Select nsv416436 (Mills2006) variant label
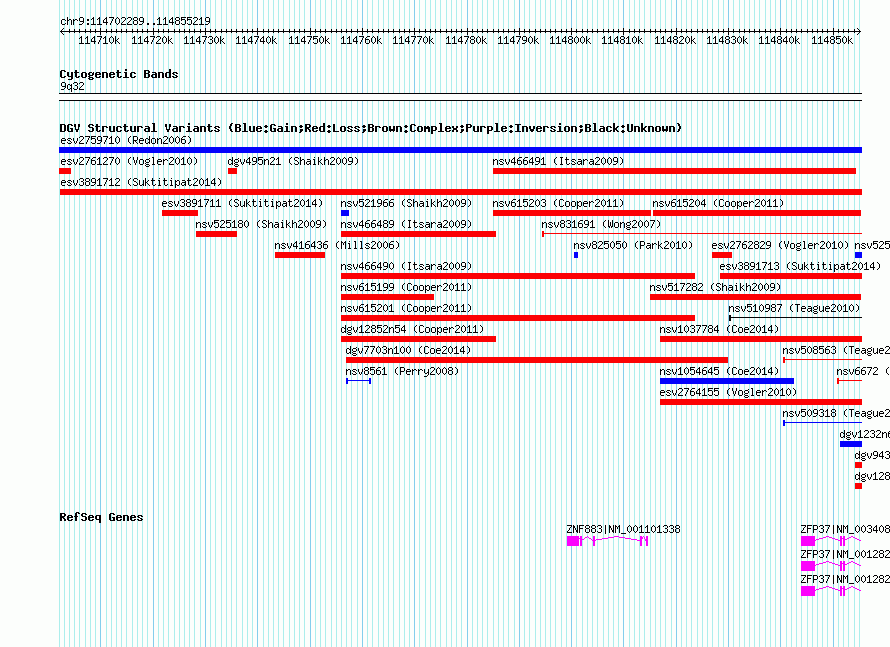 click(338, 245)
